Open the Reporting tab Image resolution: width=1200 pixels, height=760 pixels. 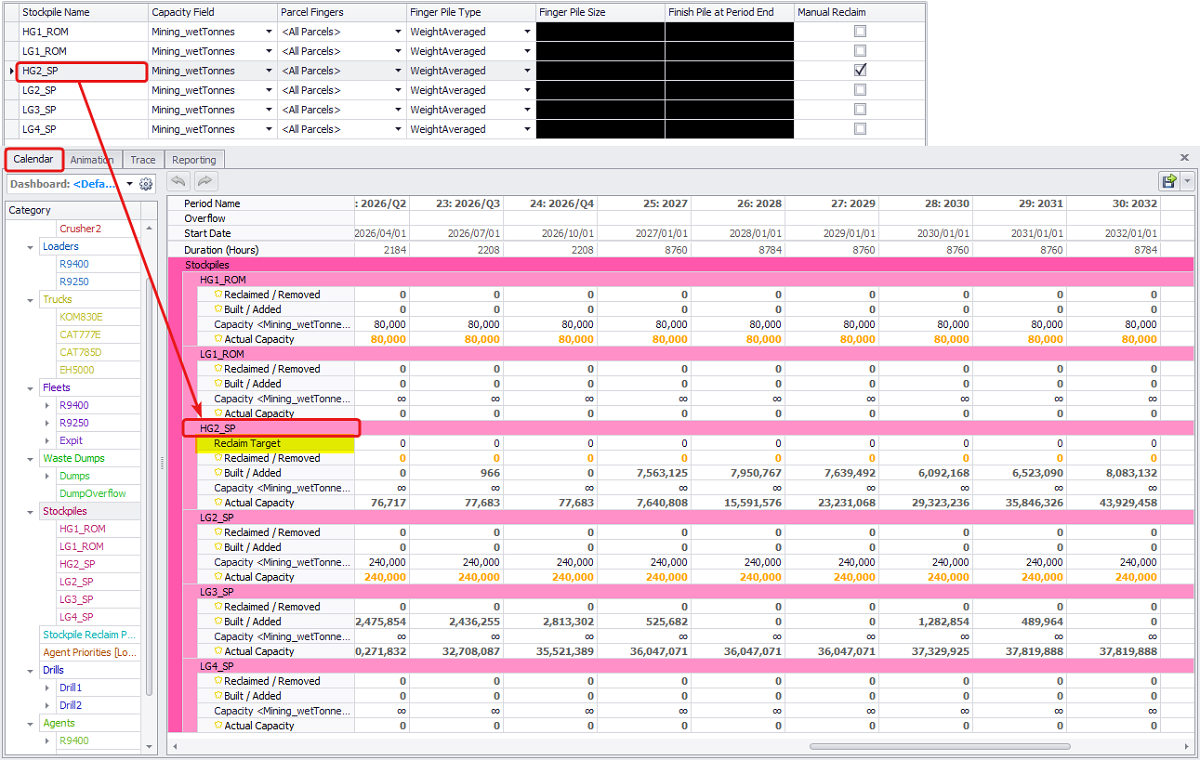point(194,160)
